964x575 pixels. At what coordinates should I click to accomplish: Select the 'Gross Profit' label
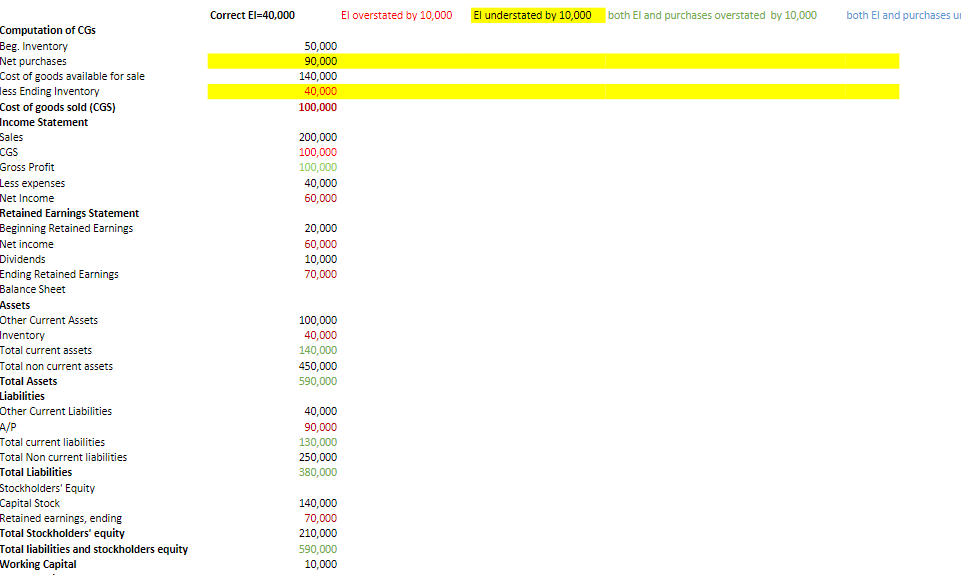coord(27,167)
